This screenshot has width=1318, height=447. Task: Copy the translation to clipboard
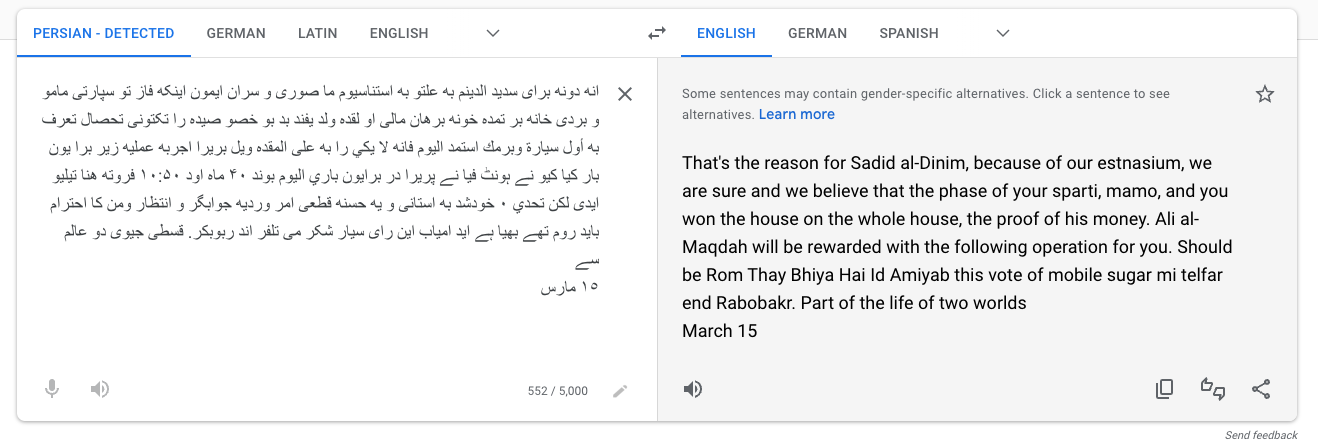click(1164, 389)
